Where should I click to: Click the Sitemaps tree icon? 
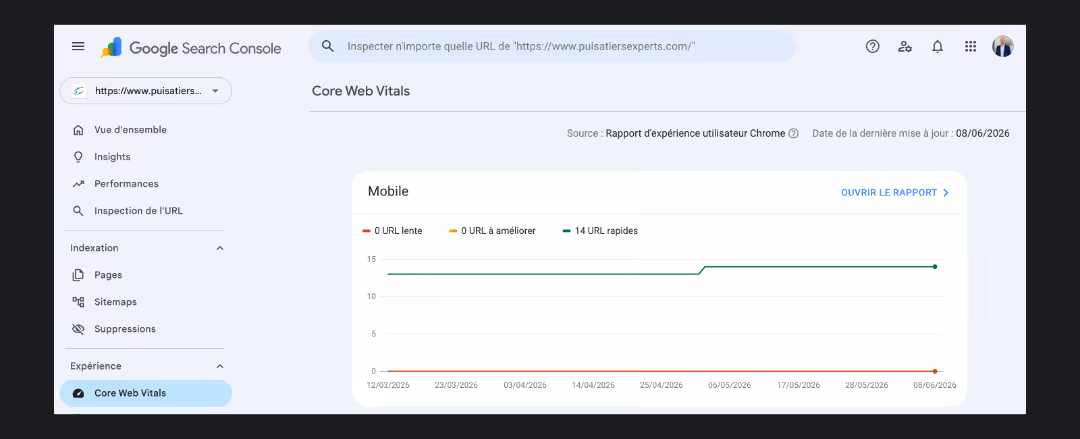click(78, 302)
